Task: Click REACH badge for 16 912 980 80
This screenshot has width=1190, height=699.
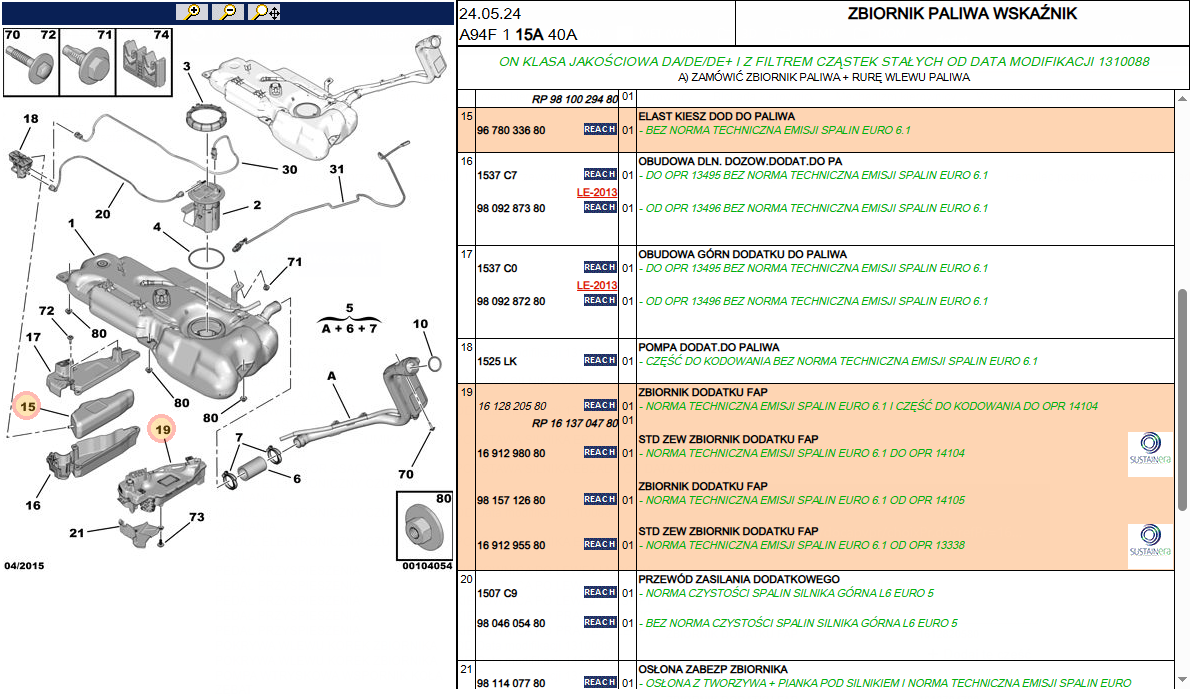Action: click(x=600, y=452)
